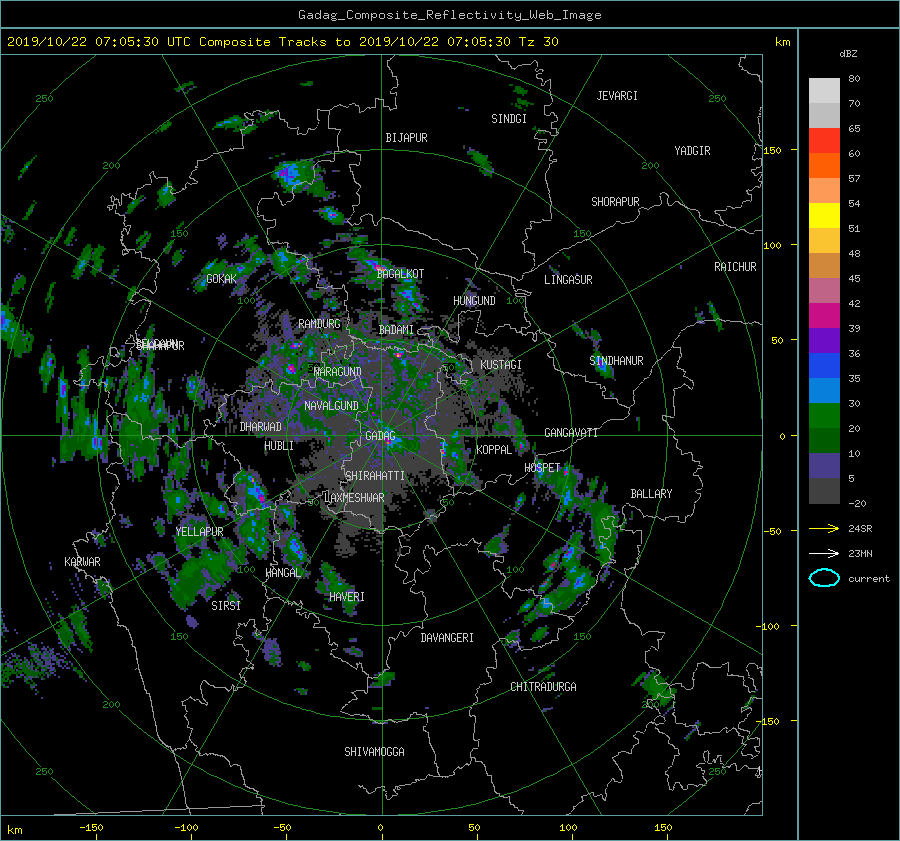Click the DHARWAD city label
The height and width of the screenshot is (841, 900).
click(261, 427)
